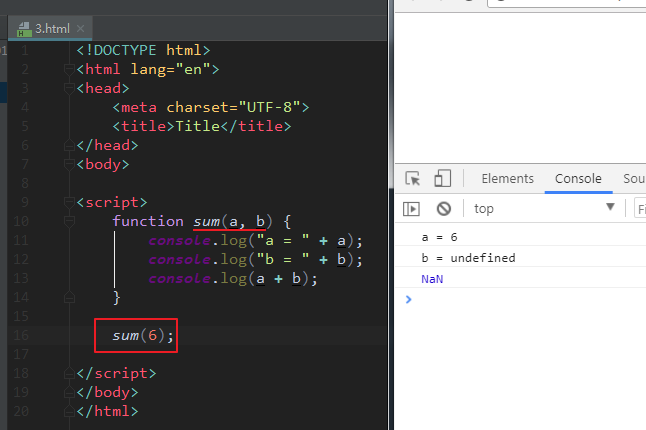The height and width of the screenshot is (430, 646).
Task: Place cursor on the sum(6); call
Action: click(x=143, y=335)
